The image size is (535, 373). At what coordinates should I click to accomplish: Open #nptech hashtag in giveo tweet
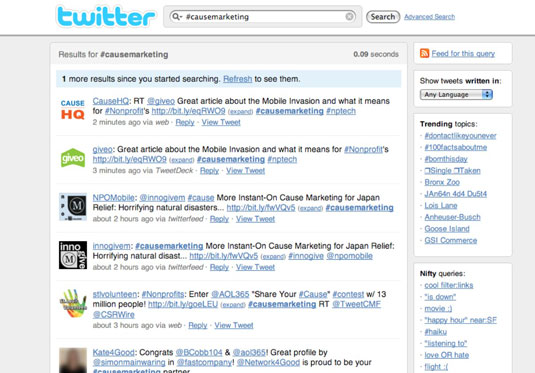tap(282, 159)
